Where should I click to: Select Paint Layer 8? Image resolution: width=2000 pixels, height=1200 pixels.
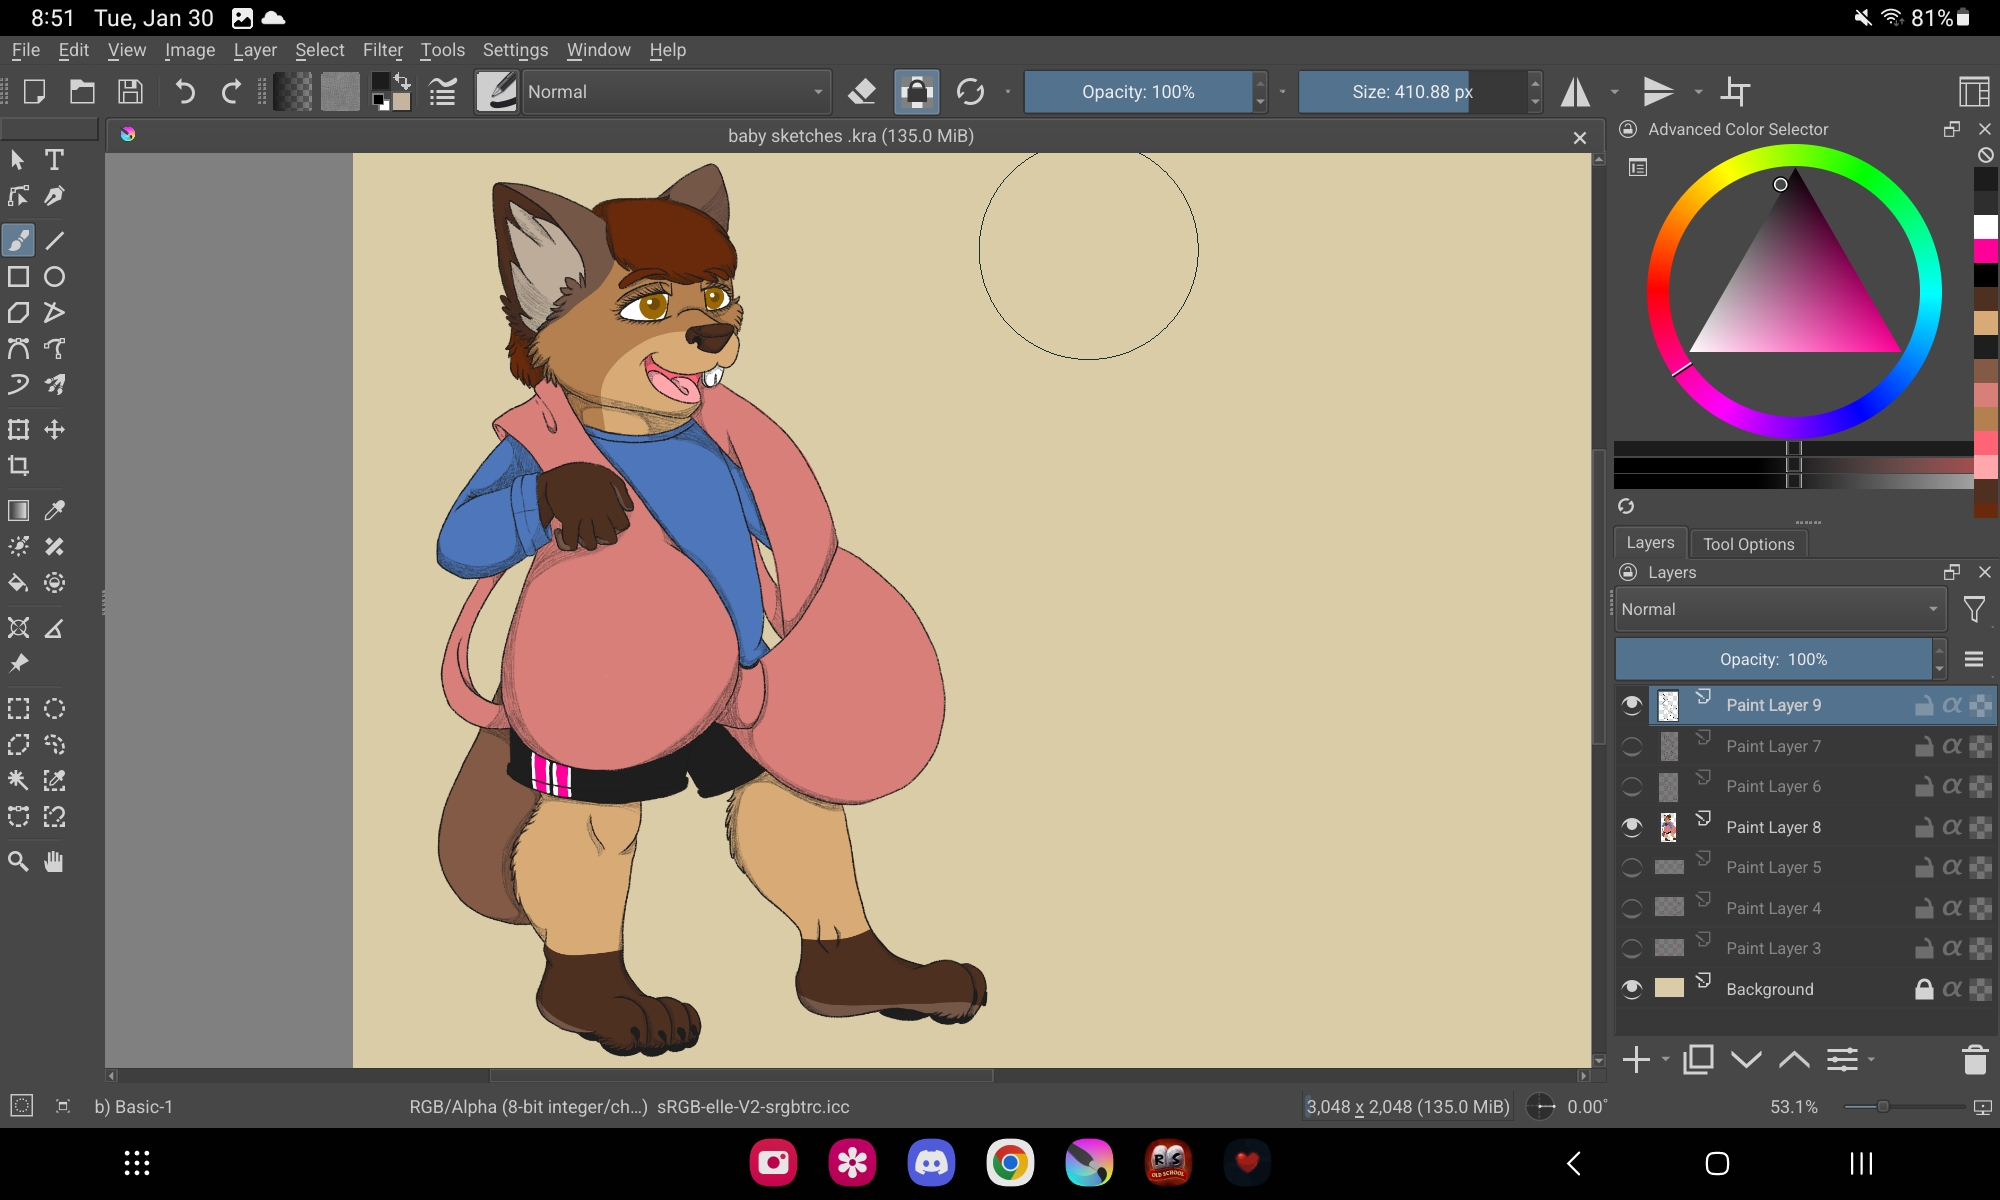point(1773,827)
